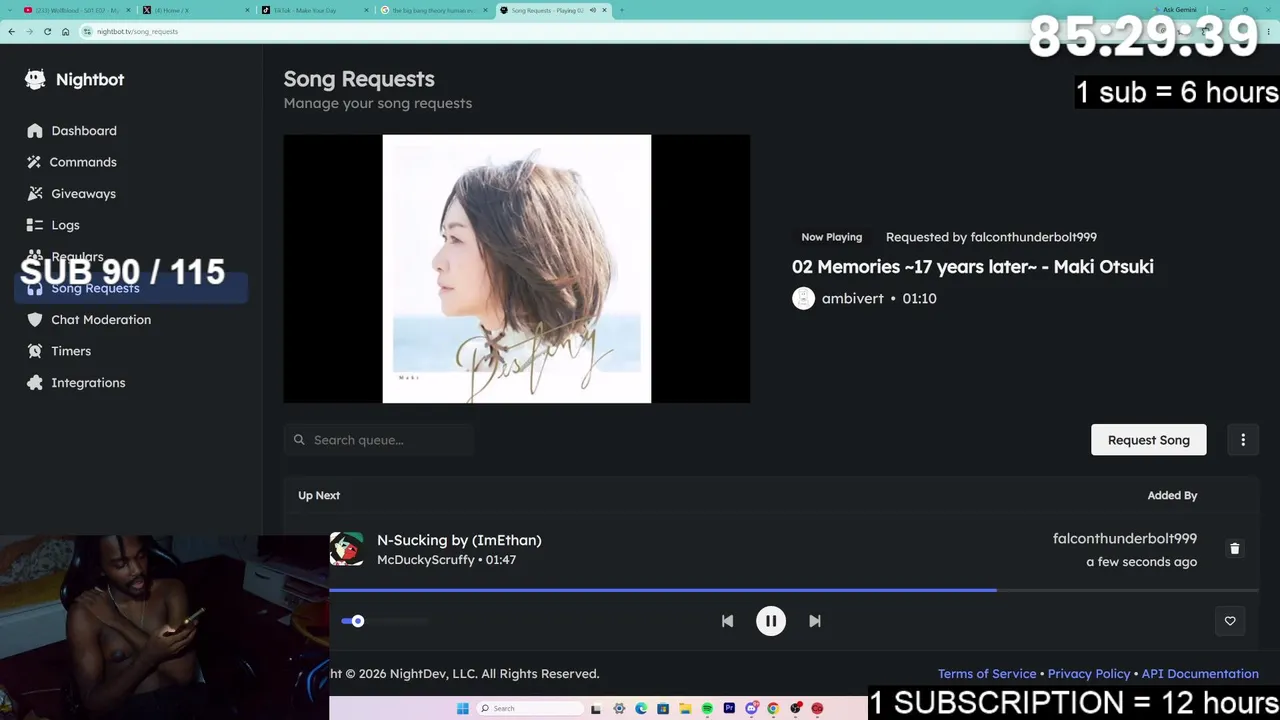Open the Integrations puzzle icon
This screenshot has width=1280, height=720.
click(35, 383)
